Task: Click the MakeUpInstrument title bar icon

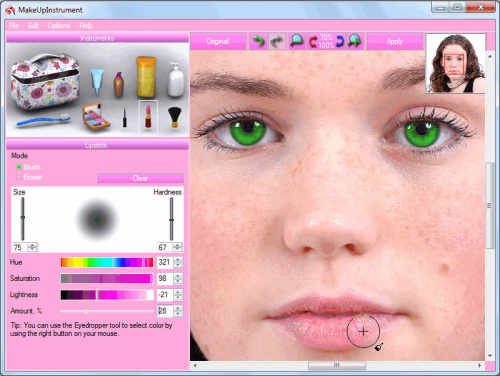Action: click(x=10, y=10)
